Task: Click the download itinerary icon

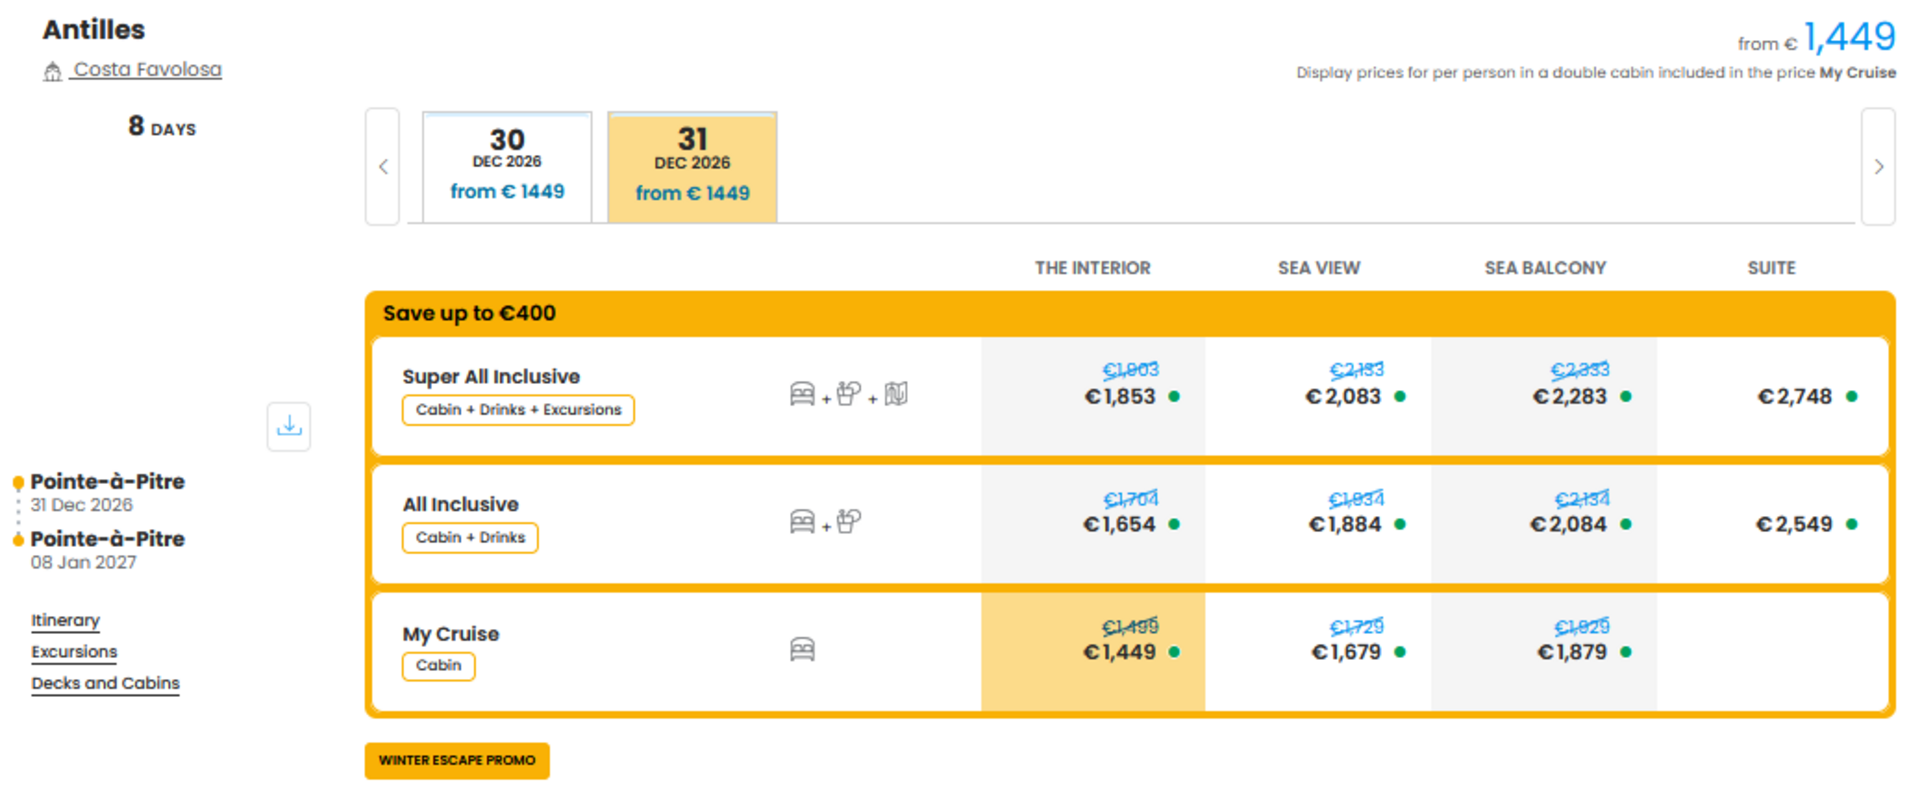Action: [x=289, y=426]
